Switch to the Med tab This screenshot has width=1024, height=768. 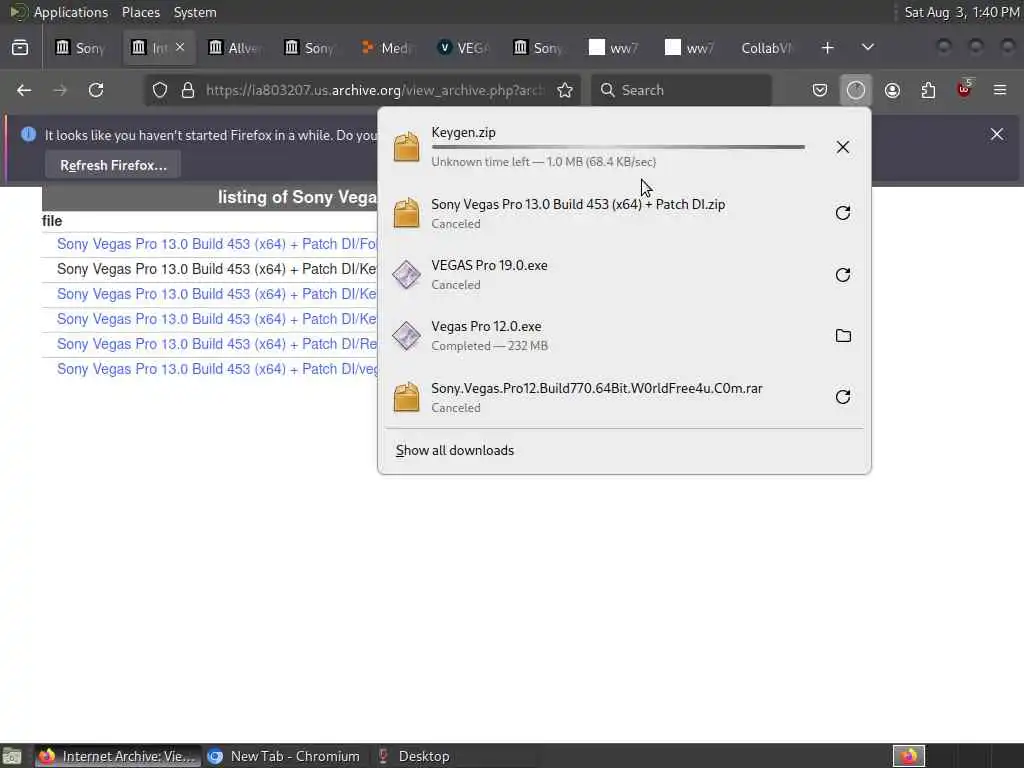click(387, 48)
